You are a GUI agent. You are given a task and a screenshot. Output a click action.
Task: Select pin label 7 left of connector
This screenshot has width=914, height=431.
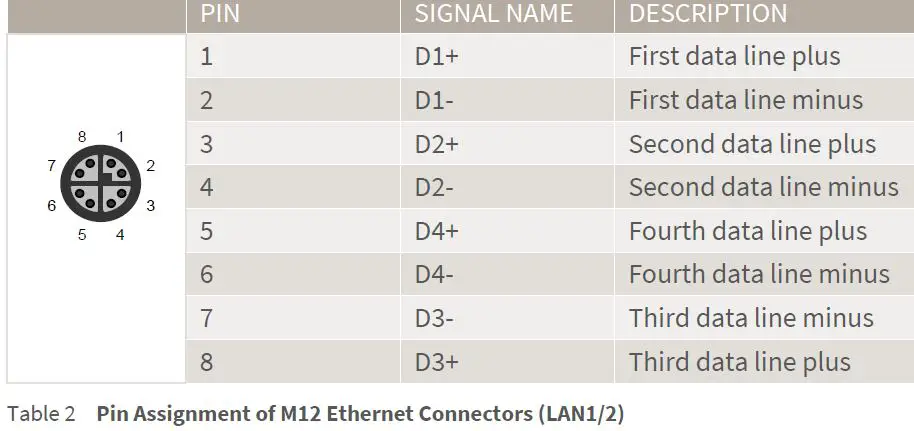coord(51,166)
